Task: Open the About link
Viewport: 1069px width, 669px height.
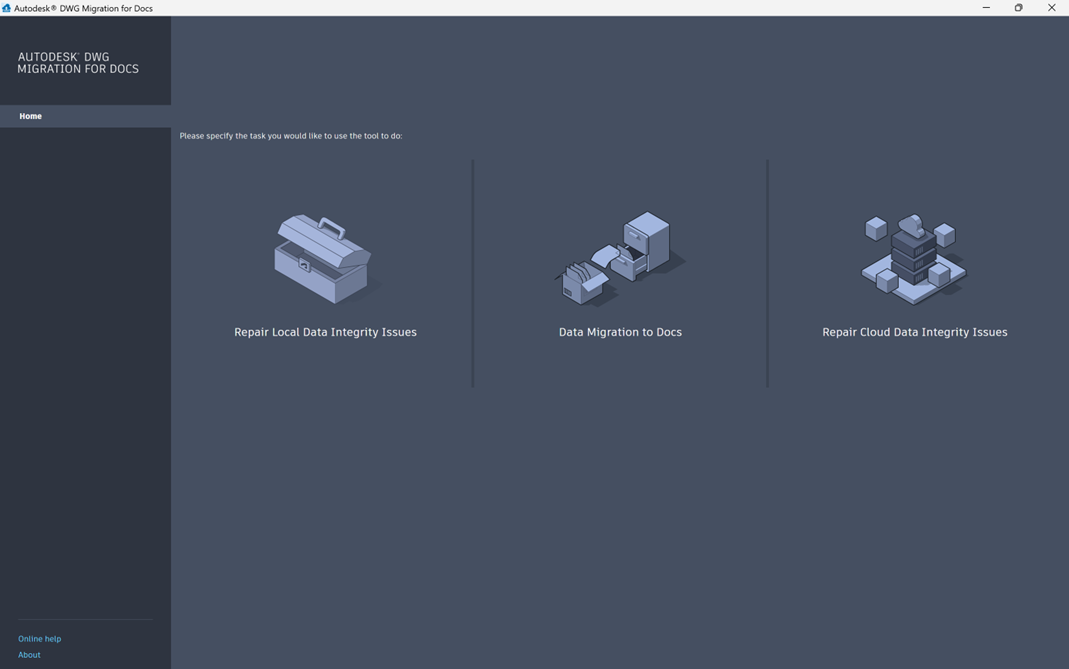Action: [29, 655]
